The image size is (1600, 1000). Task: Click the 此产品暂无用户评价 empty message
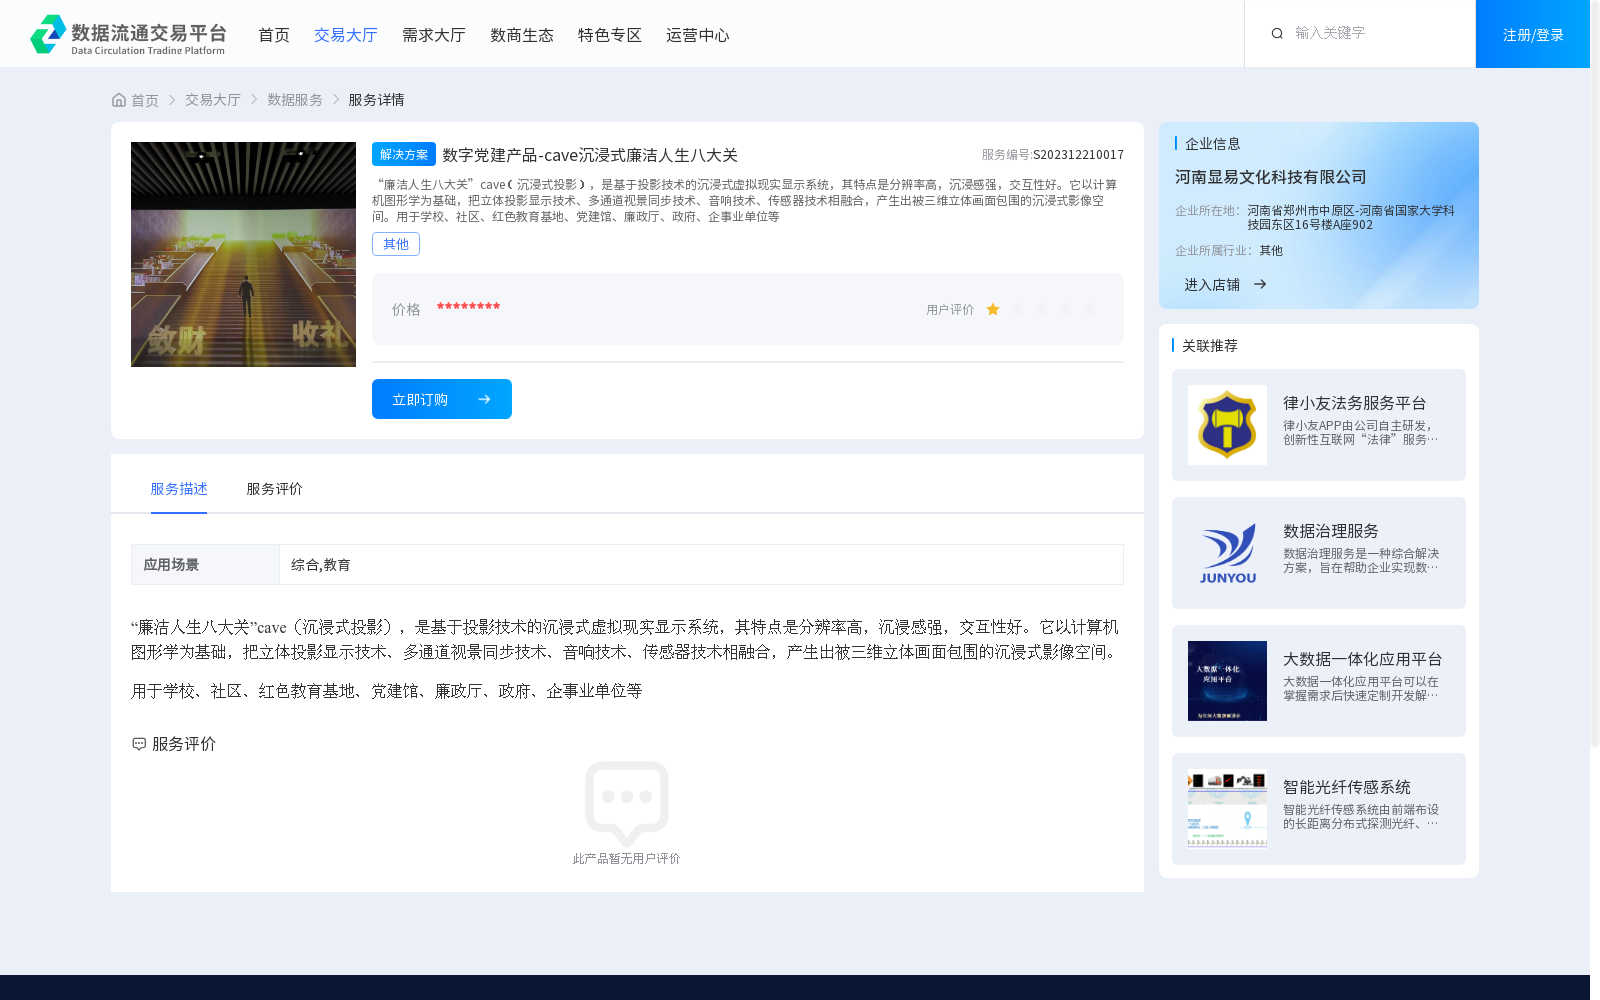(626, 859)
